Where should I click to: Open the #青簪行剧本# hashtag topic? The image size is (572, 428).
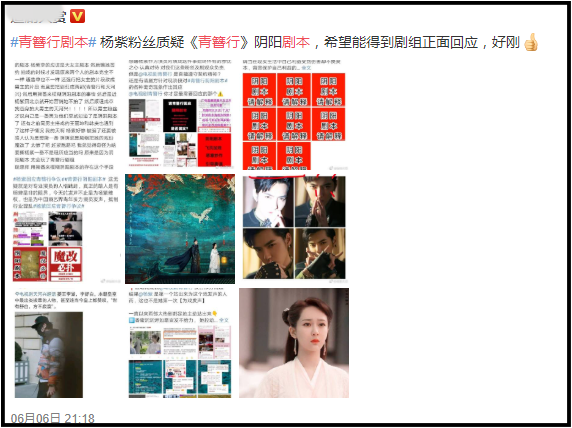click(53, 42)
